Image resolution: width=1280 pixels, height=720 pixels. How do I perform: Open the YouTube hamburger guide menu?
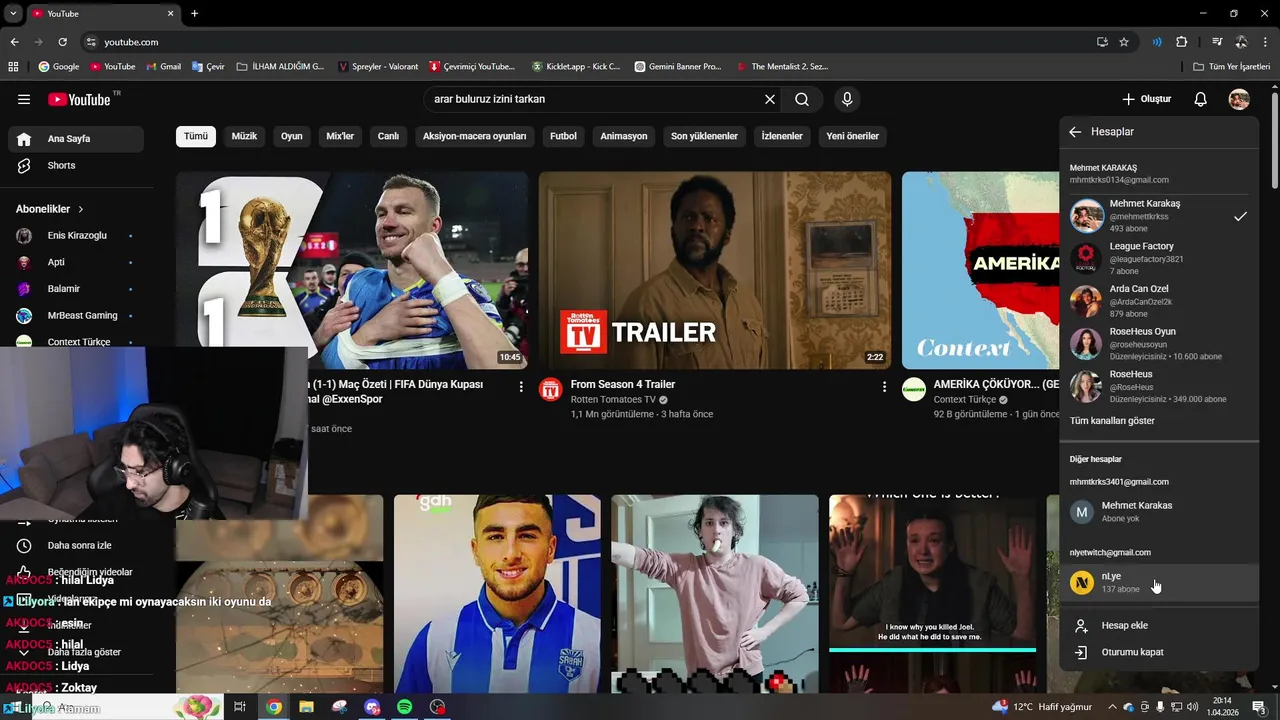point(24,99)
